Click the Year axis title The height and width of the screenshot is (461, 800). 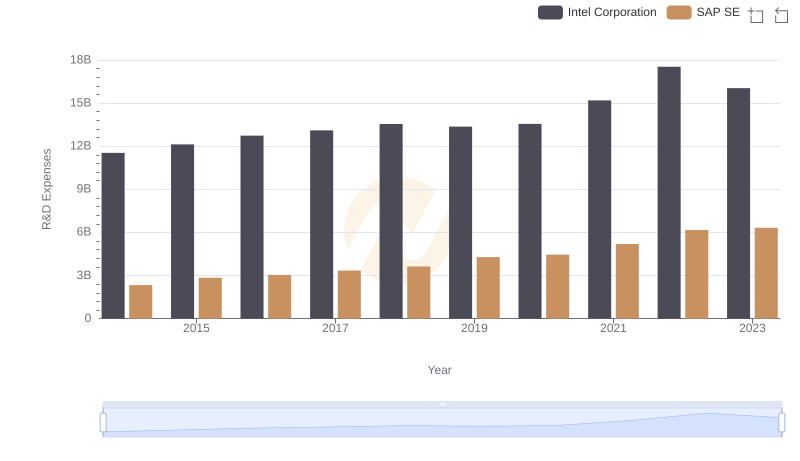pos(439,370)
